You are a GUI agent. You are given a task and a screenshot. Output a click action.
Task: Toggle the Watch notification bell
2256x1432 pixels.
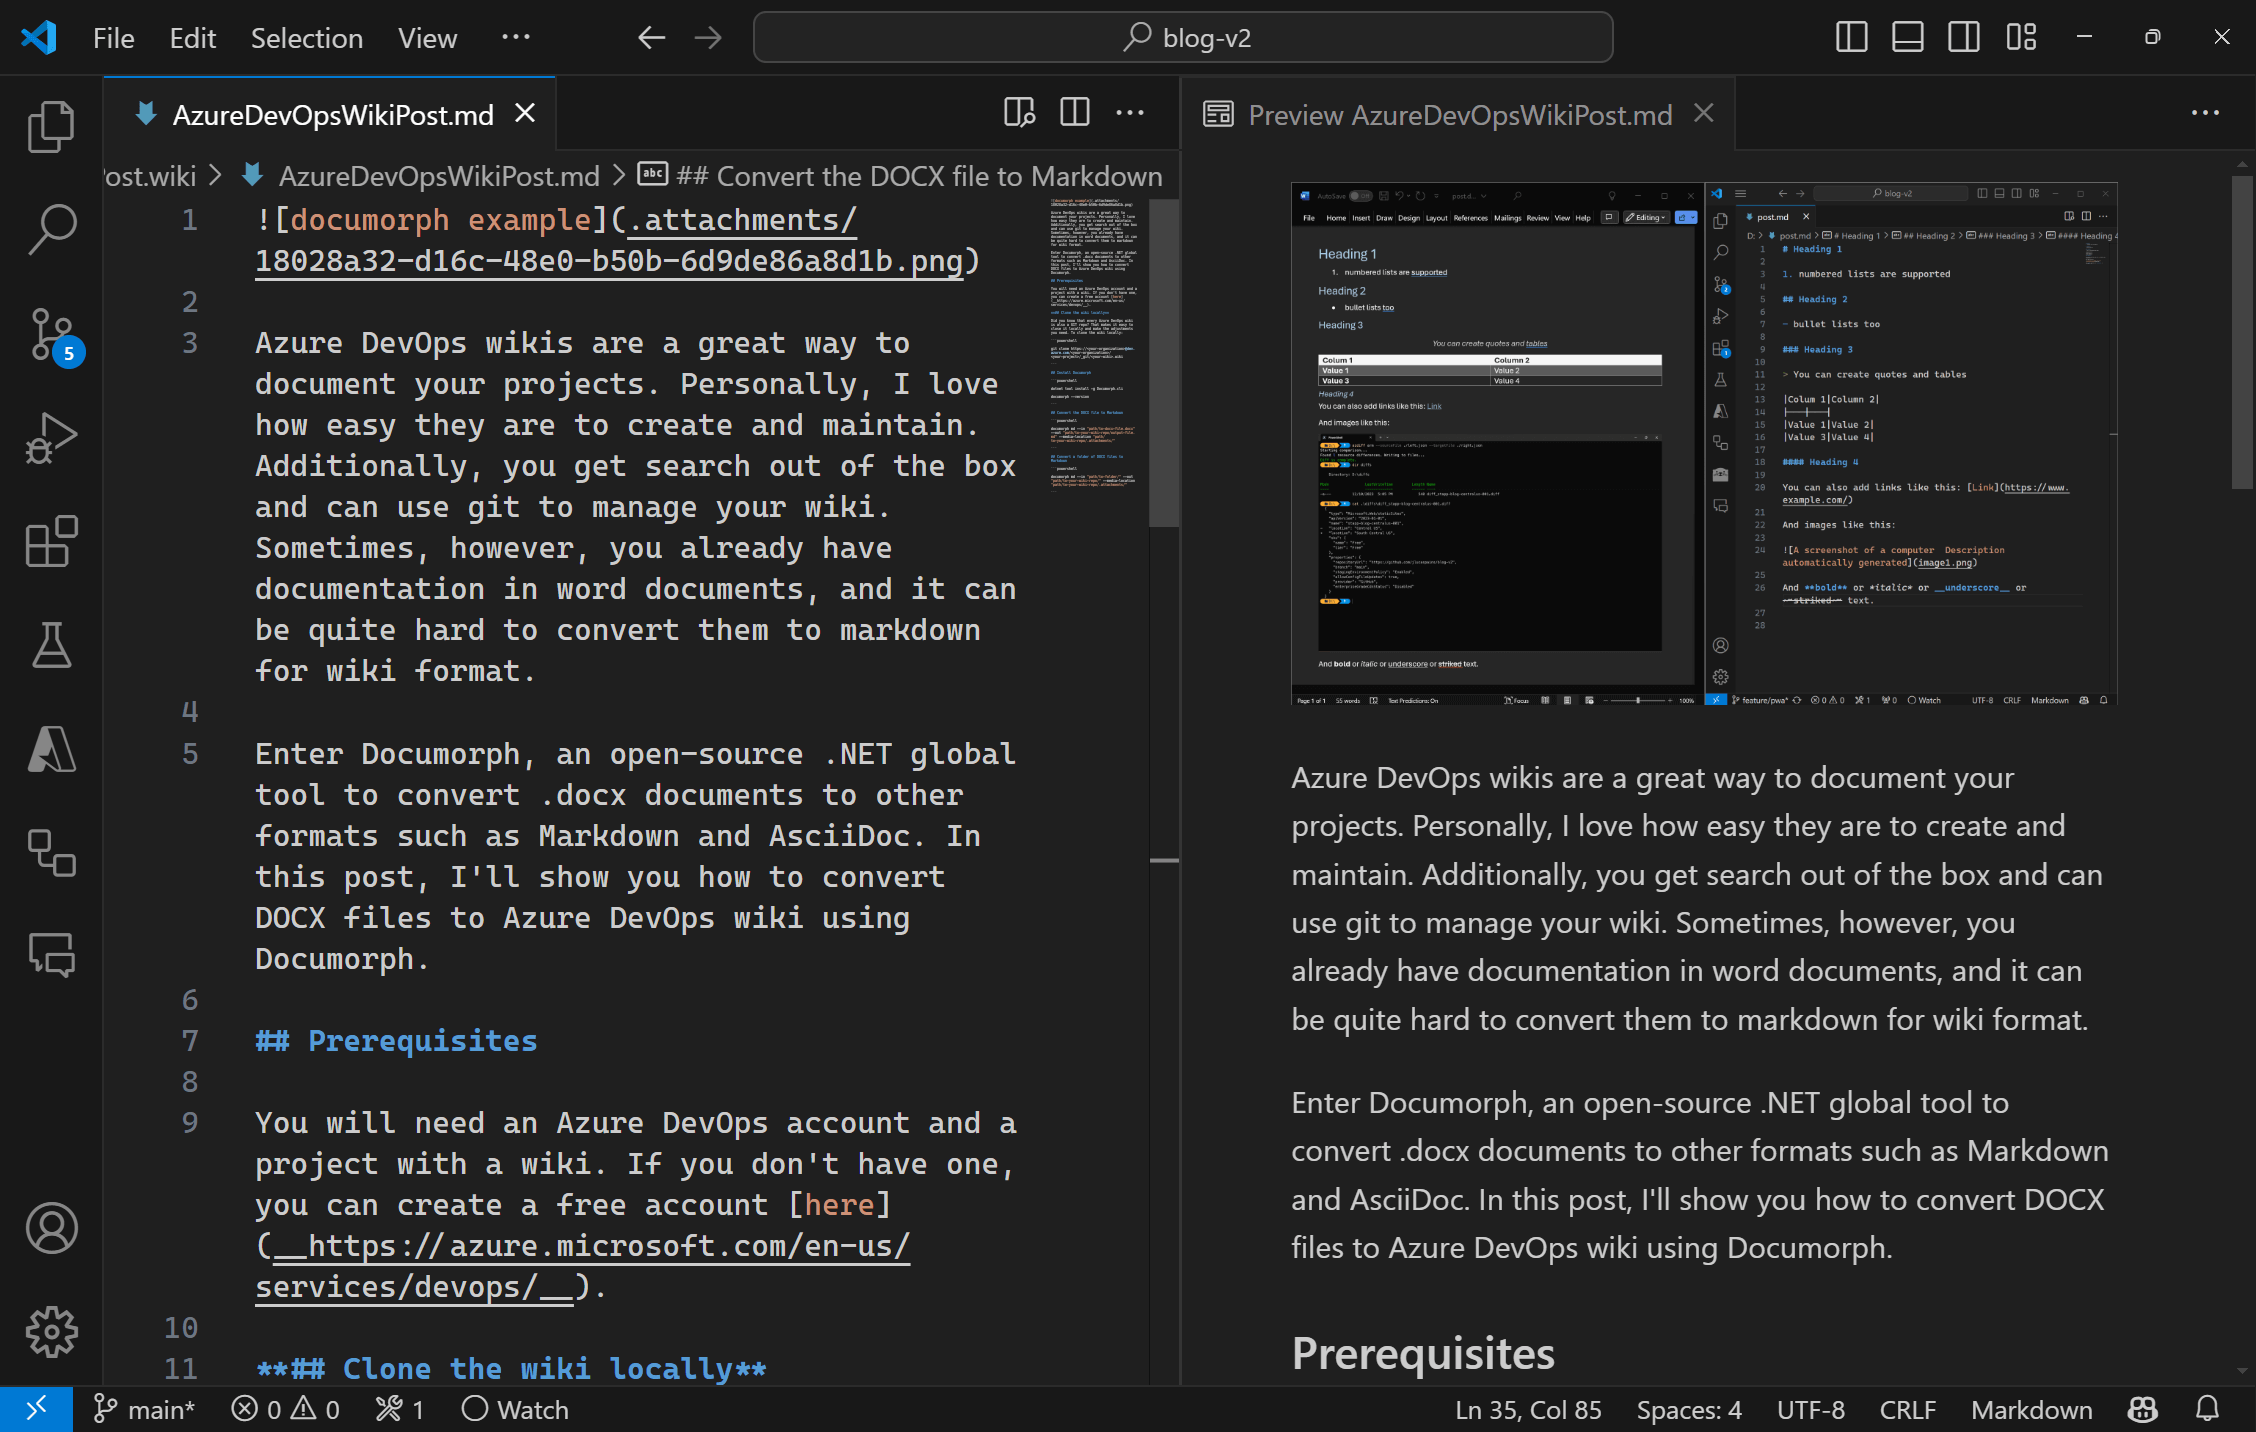coord(511,1409)
